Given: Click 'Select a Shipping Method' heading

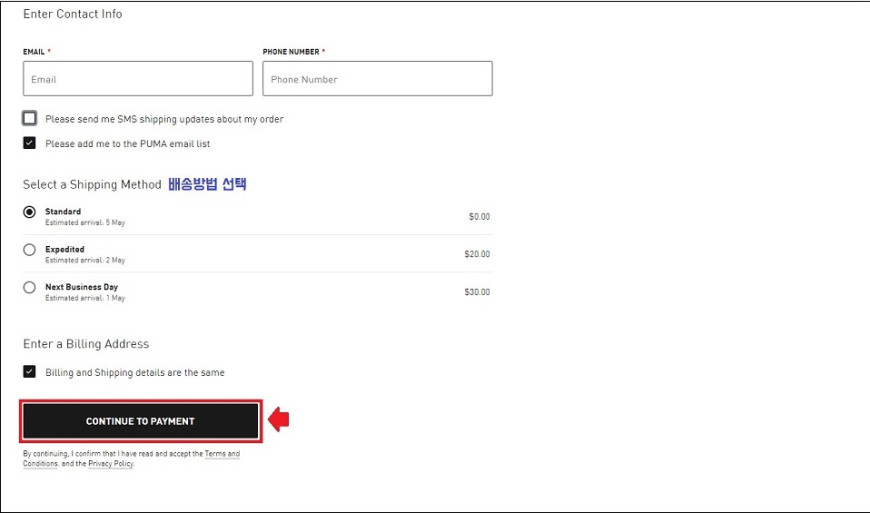Looking at the screenshot, I should coord(92,185).
